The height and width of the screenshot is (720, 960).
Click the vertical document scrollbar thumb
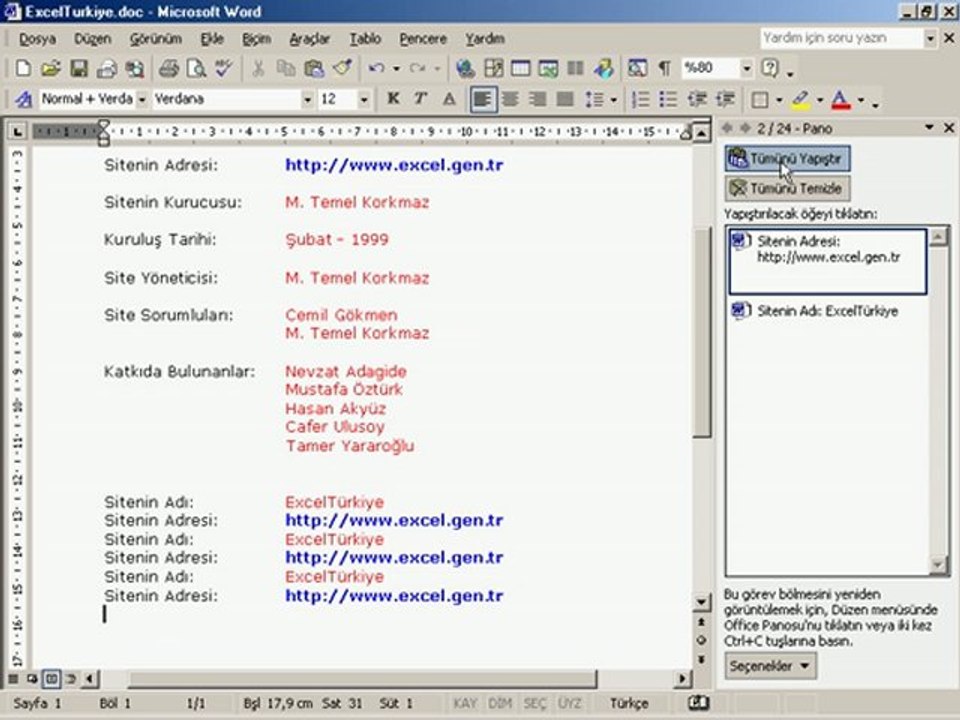click(701, 332)
